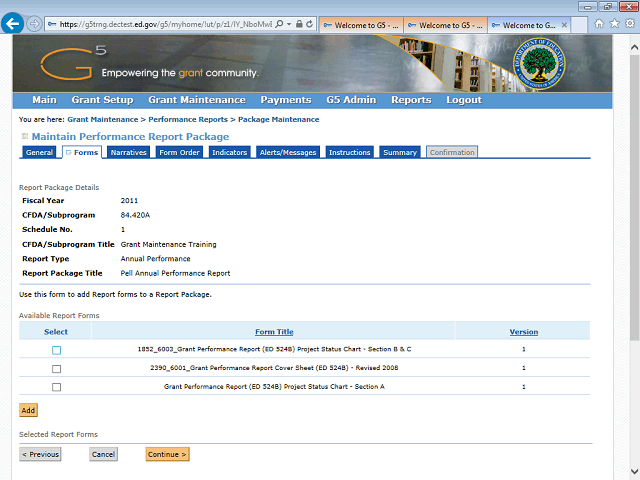
Task: Switch to the Alerts/Messages tab
Action: click(x=288, y=152)
